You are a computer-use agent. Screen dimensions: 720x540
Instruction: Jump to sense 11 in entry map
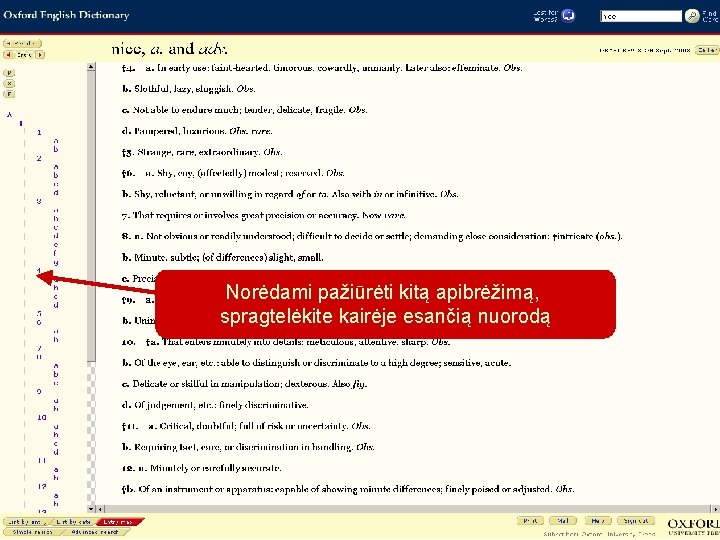pyautogui.click(x=42, y=460)
